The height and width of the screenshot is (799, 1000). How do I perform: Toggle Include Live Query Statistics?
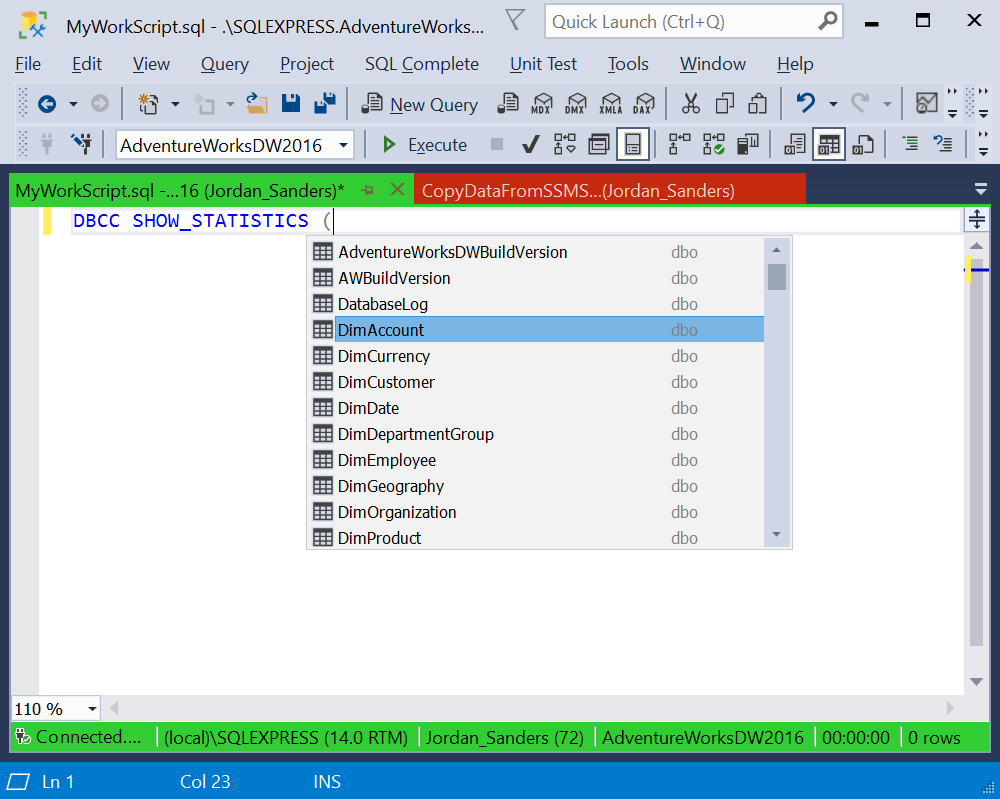tap(713, 145)
